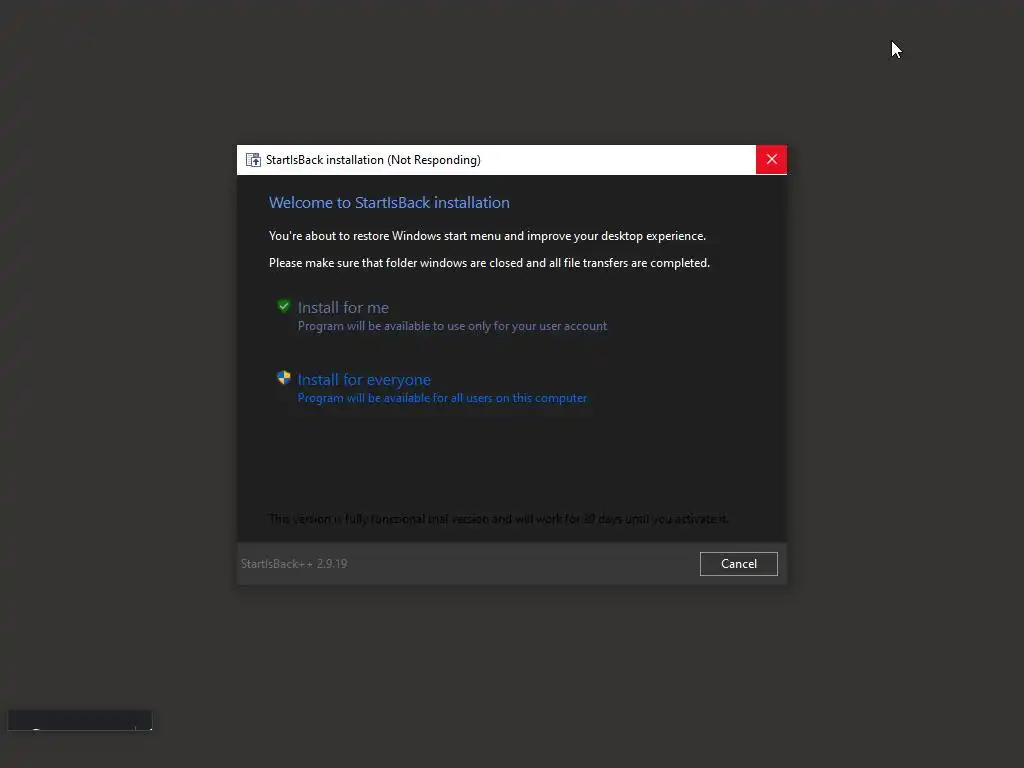Click 'Program will be available to use only' text

[452, 326]
